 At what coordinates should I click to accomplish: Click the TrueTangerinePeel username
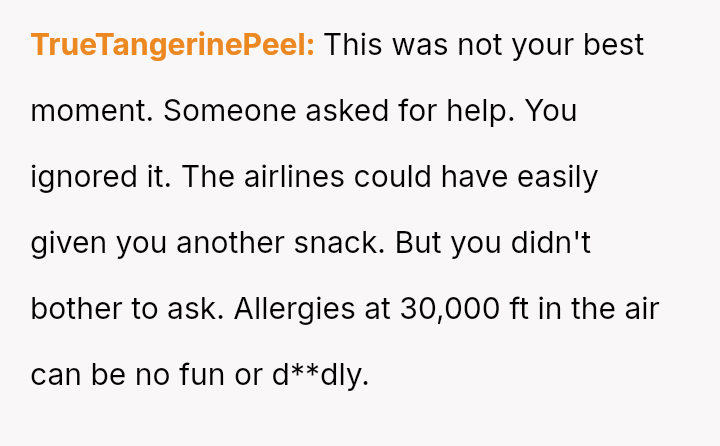173,45
